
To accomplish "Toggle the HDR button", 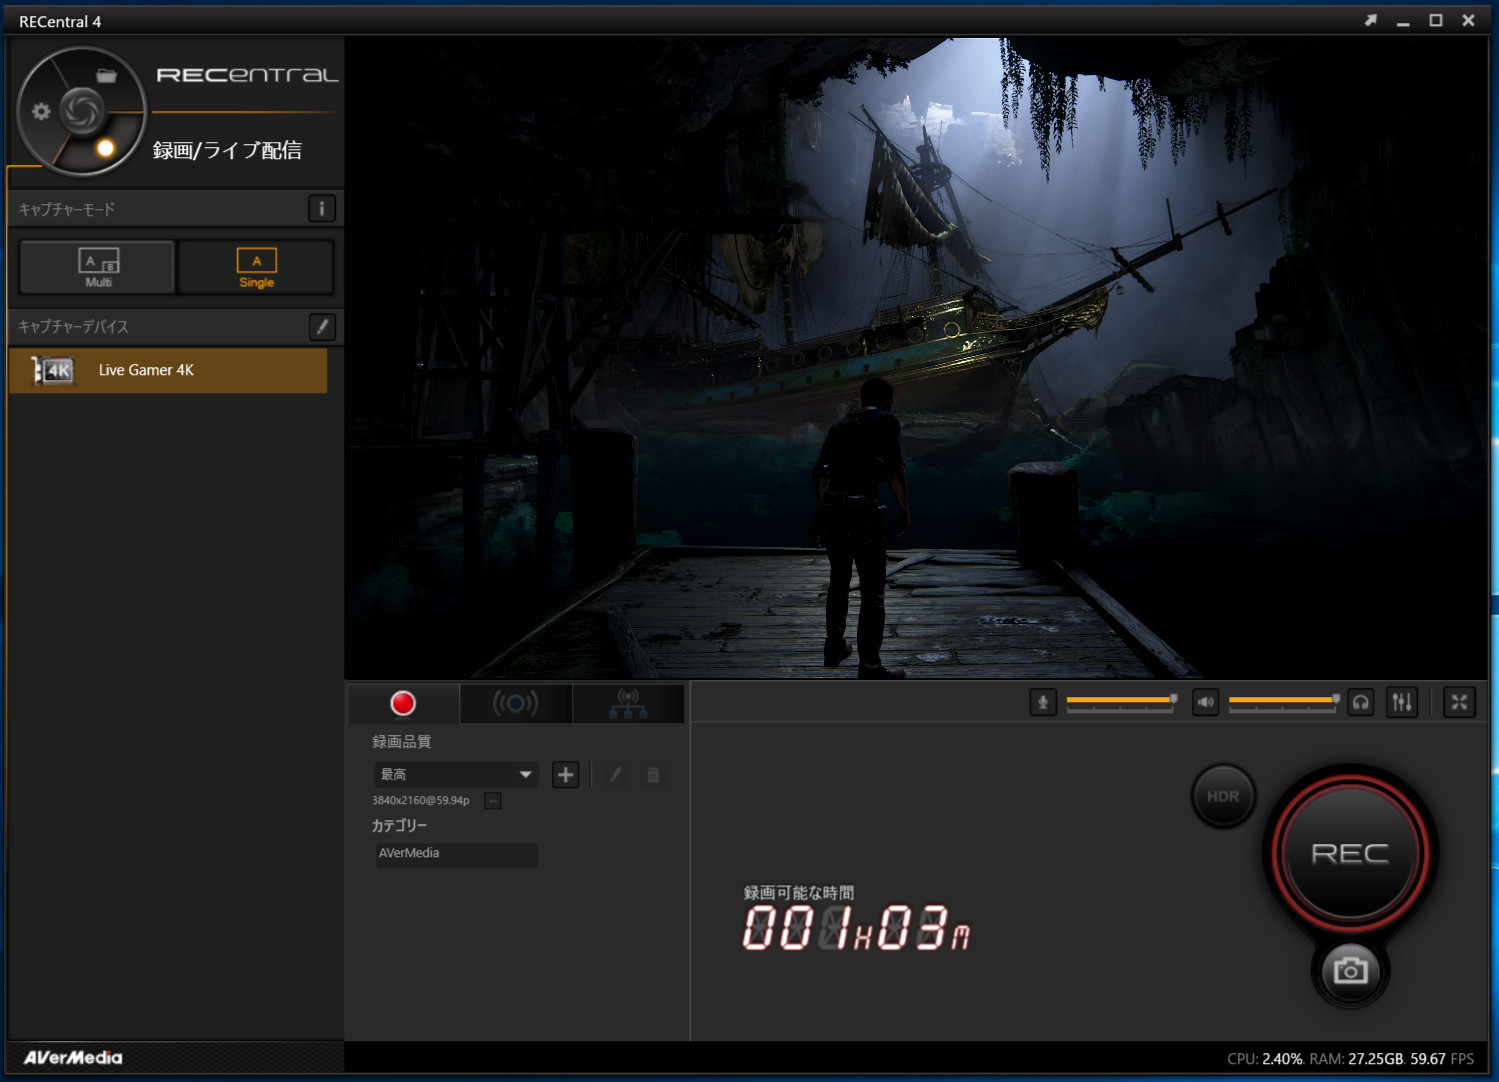I will [1223, 796].
